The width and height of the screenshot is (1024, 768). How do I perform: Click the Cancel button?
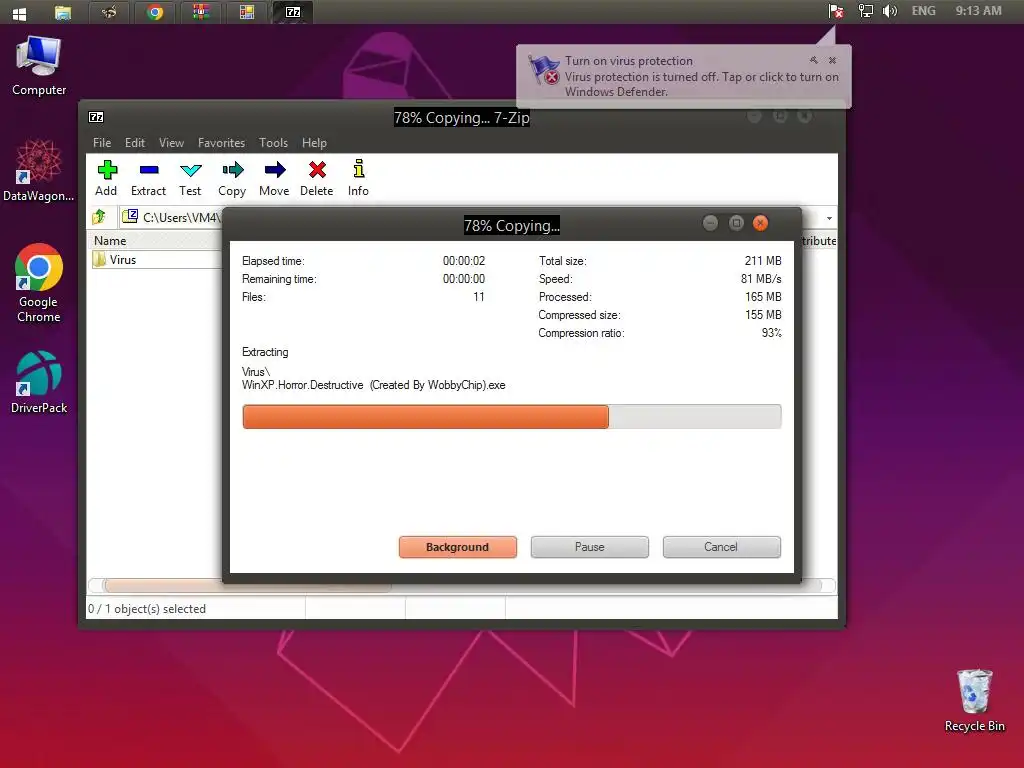click(x=722, y=547)
